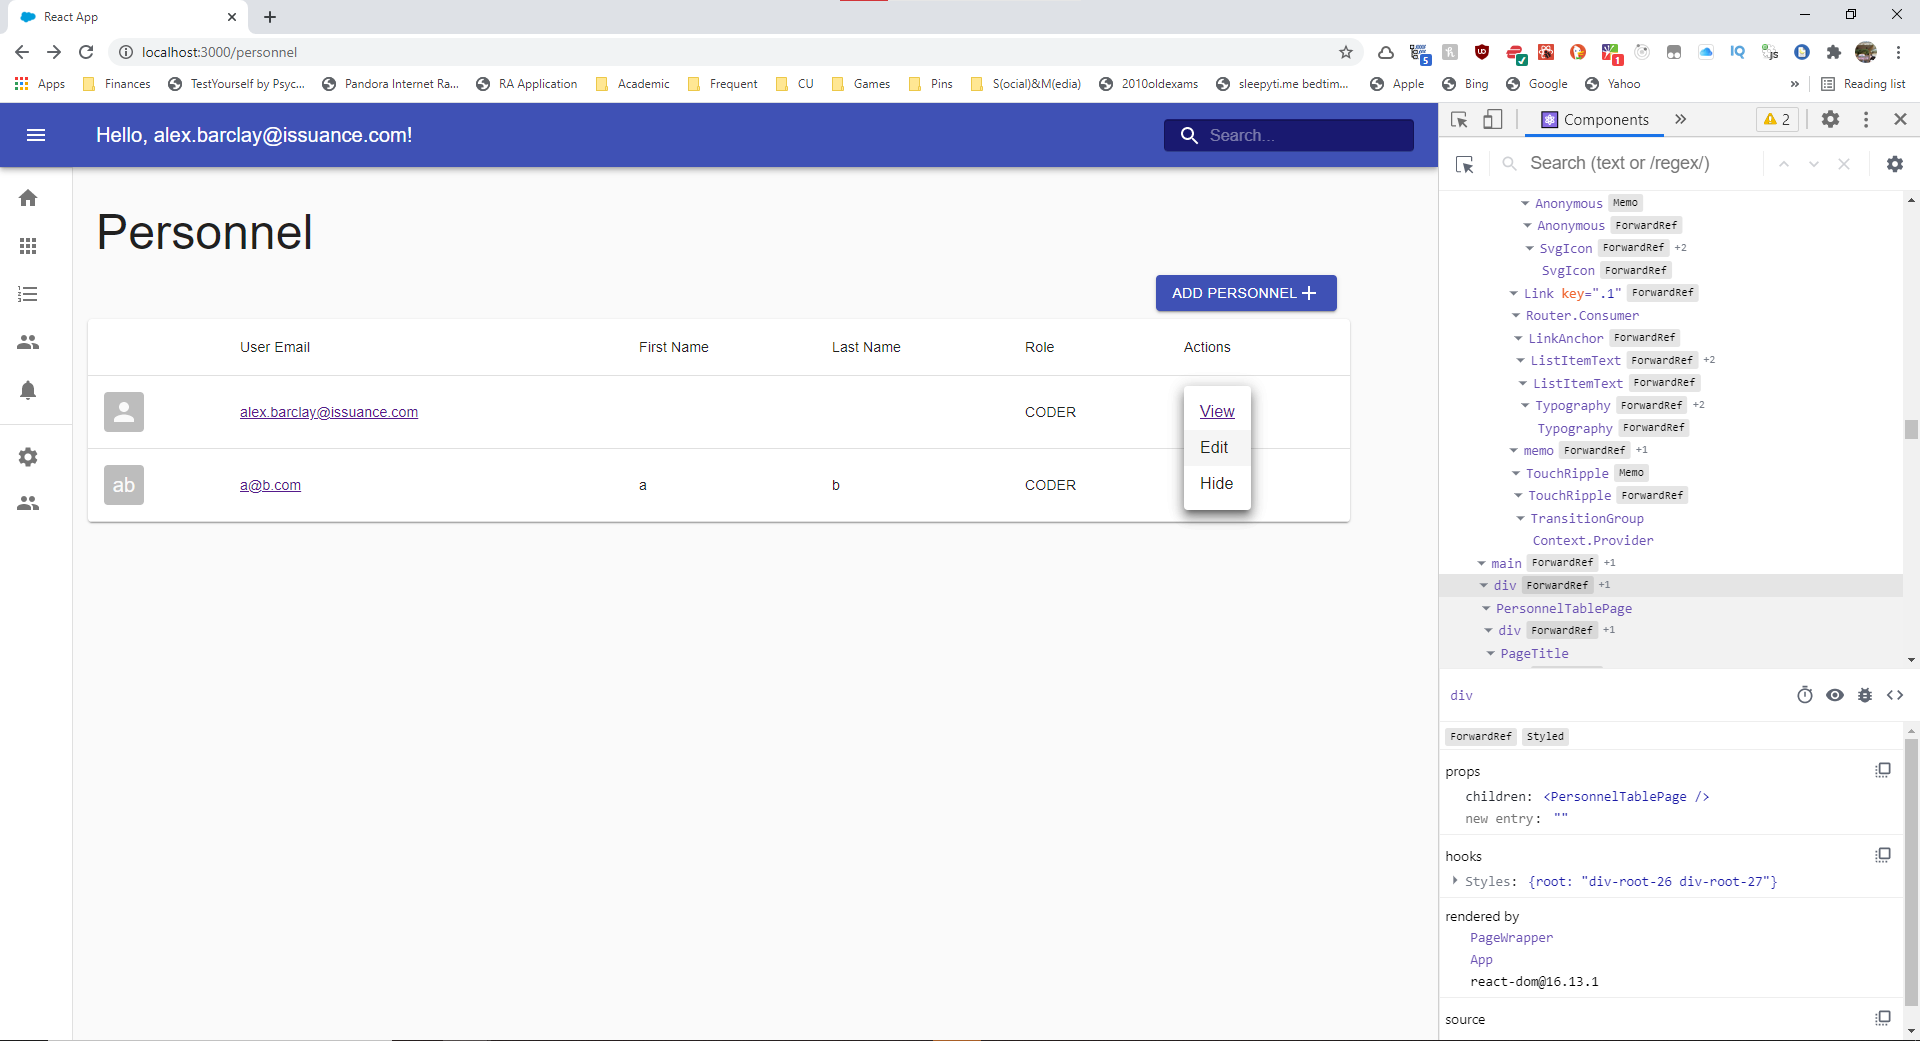Open React Components settings gear
Viewport: 1920px width, 1041px height.
[1894, 164]
